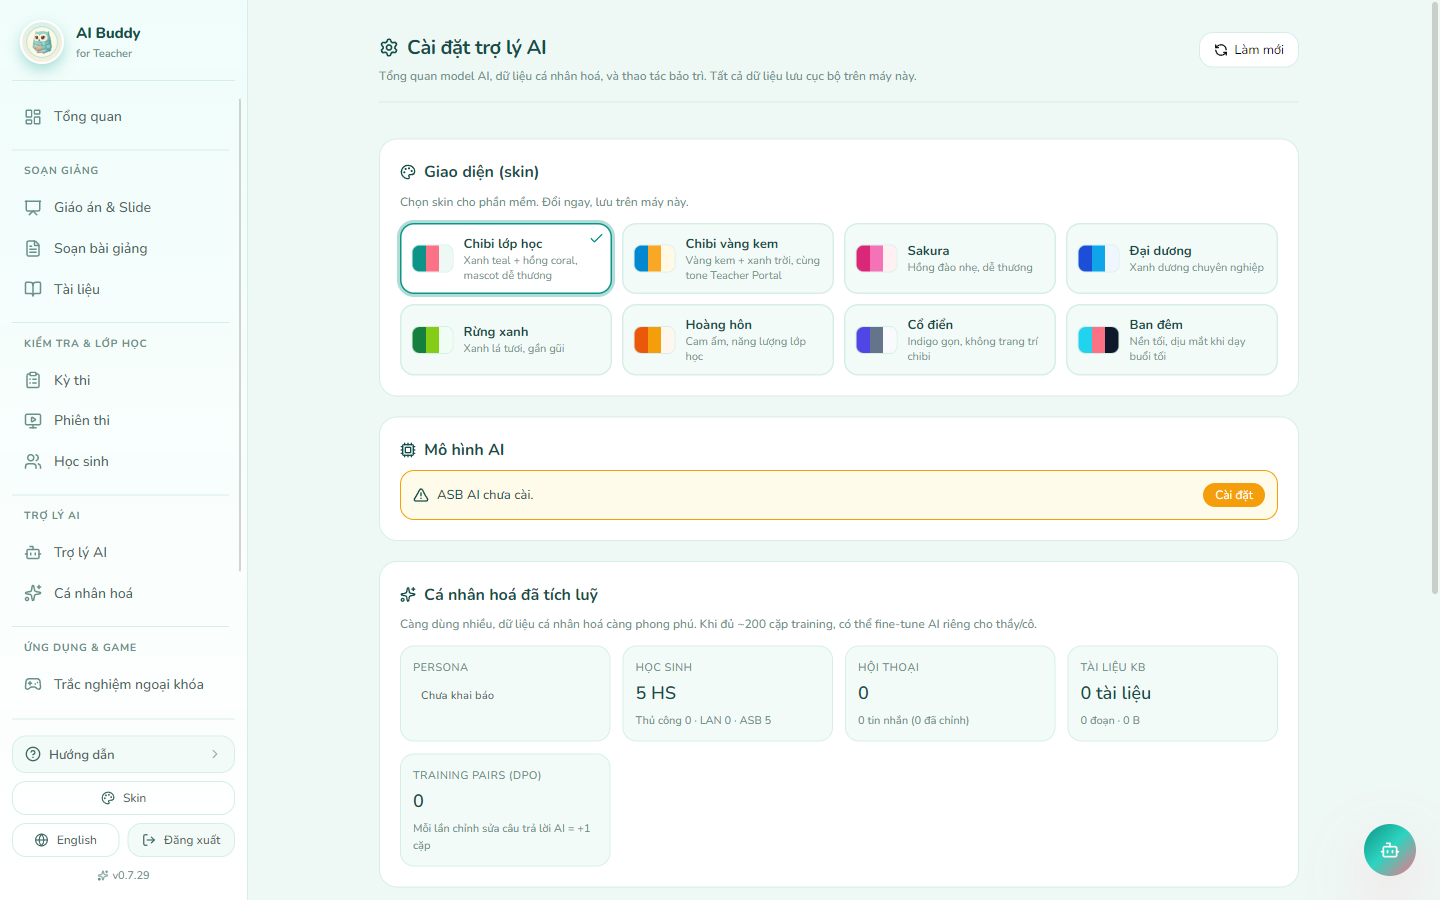Click the Skin button in sidebar
This screenshot has width=1440, height=900.
(x=123, y=798)
